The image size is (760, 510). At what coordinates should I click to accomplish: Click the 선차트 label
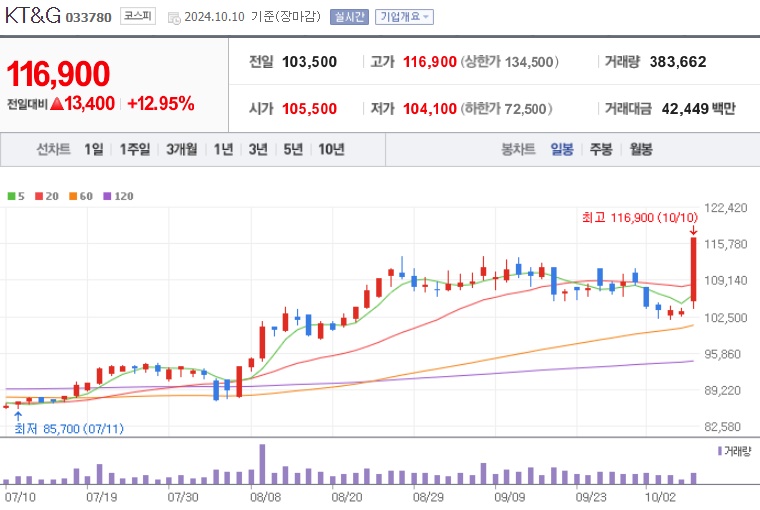pyautogui.click(x=53, y=149)
